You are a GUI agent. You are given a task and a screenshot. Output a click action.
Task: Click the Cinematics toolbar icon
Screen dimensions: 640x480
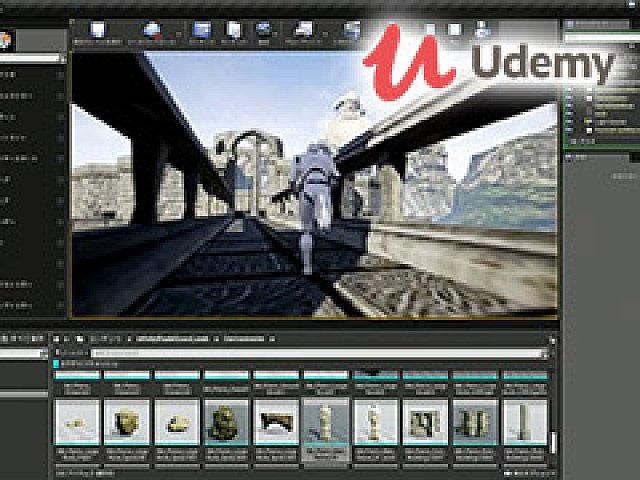pyautogui.click(x=352, y=30)
